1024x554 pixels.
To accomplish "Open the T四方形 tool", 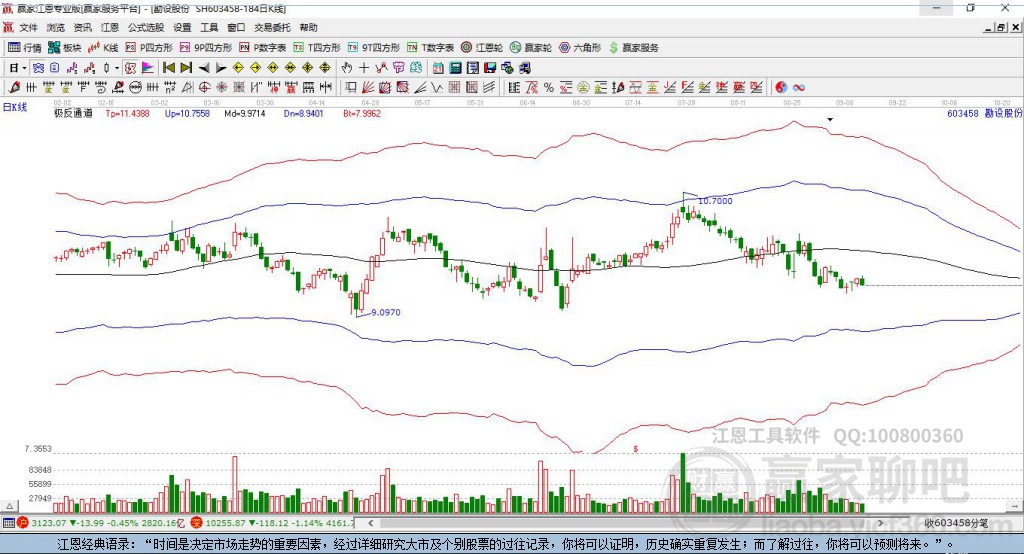I will tap(317, 48).
